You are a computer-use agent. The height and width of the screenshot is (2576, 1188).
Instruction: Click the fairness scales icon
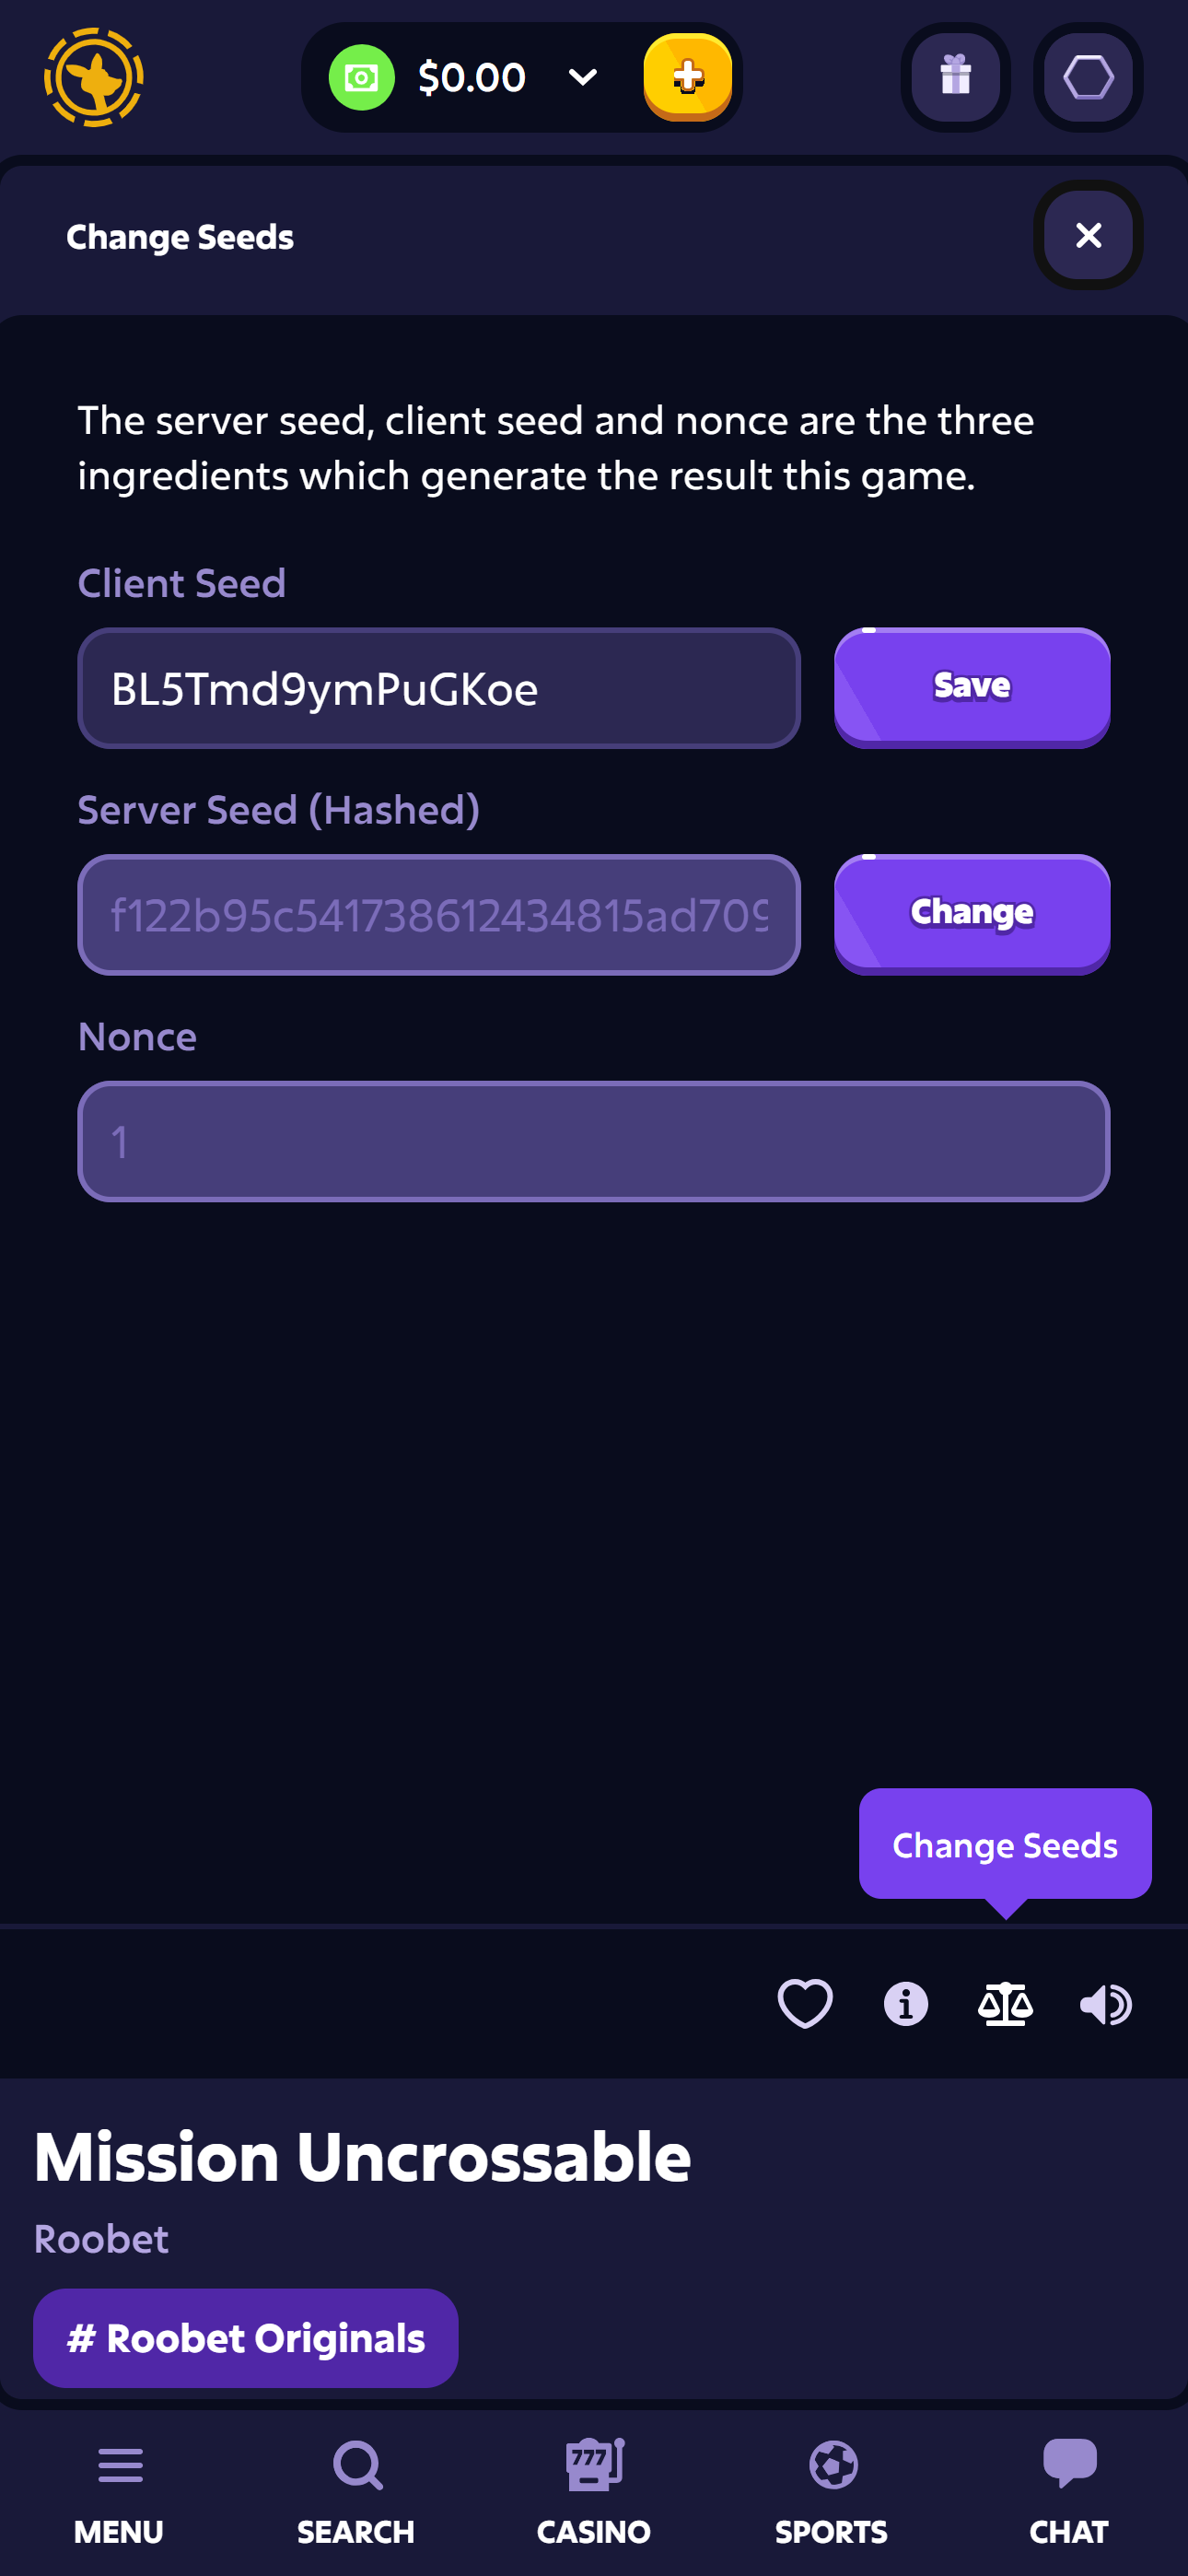tap(1005, 2003)
